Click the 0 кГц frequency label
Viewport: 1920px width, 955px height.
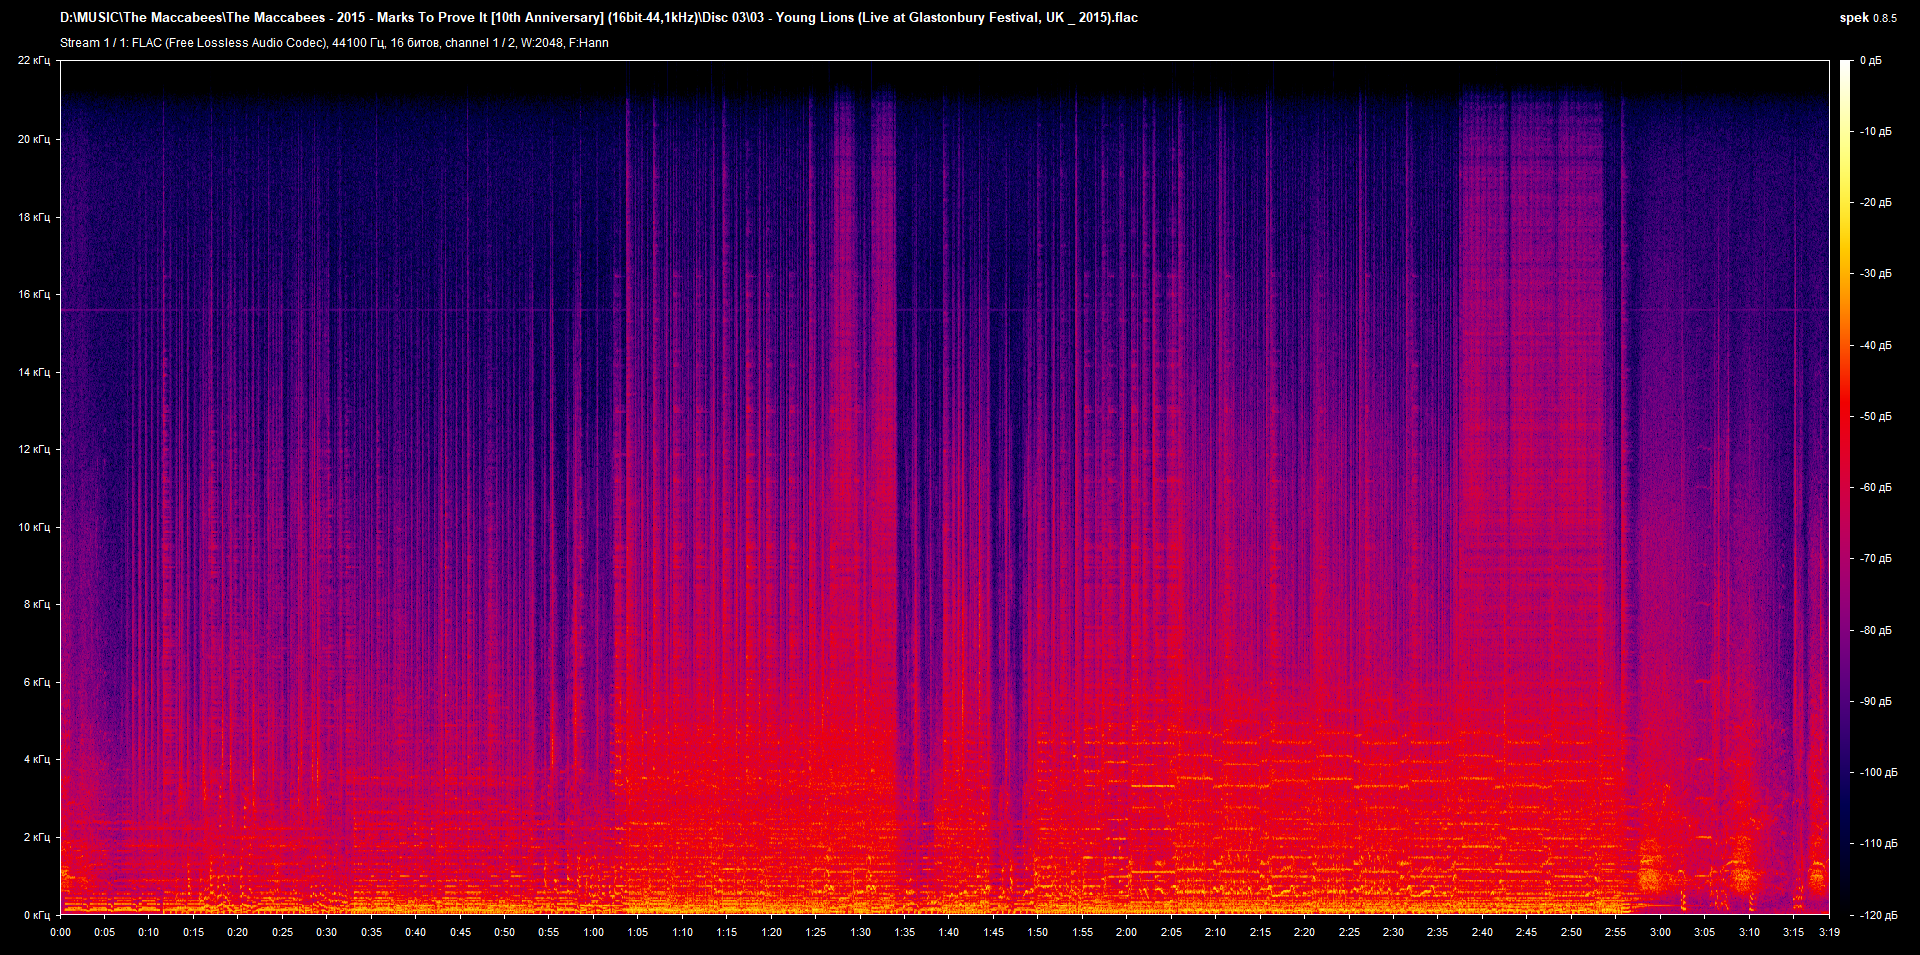[x=36, y=915]
